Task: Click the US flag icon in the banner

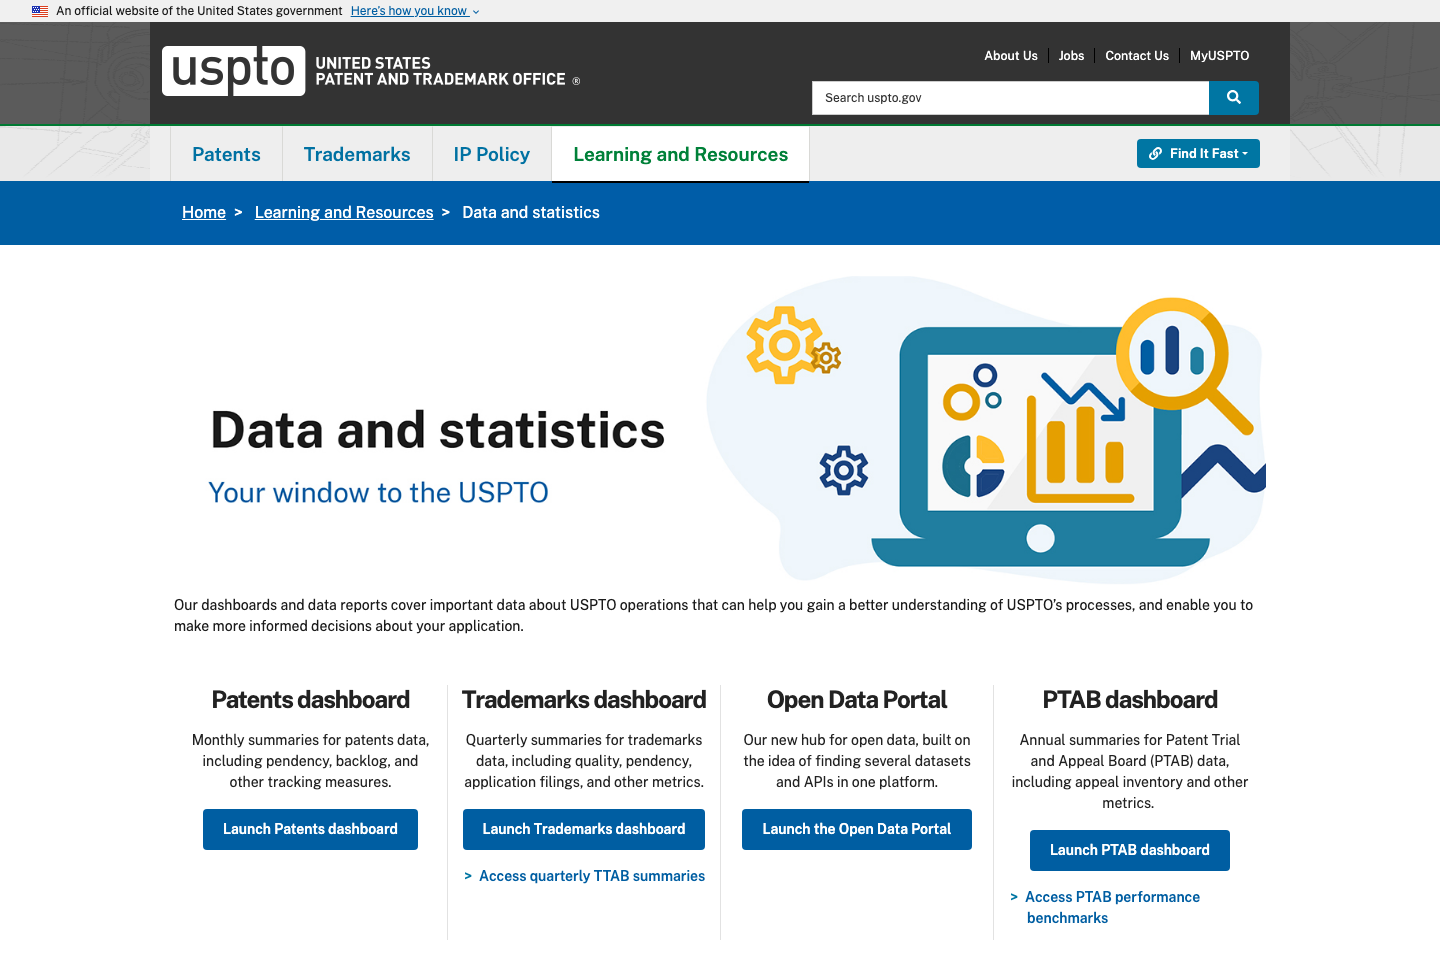Action: click(38, 10)
